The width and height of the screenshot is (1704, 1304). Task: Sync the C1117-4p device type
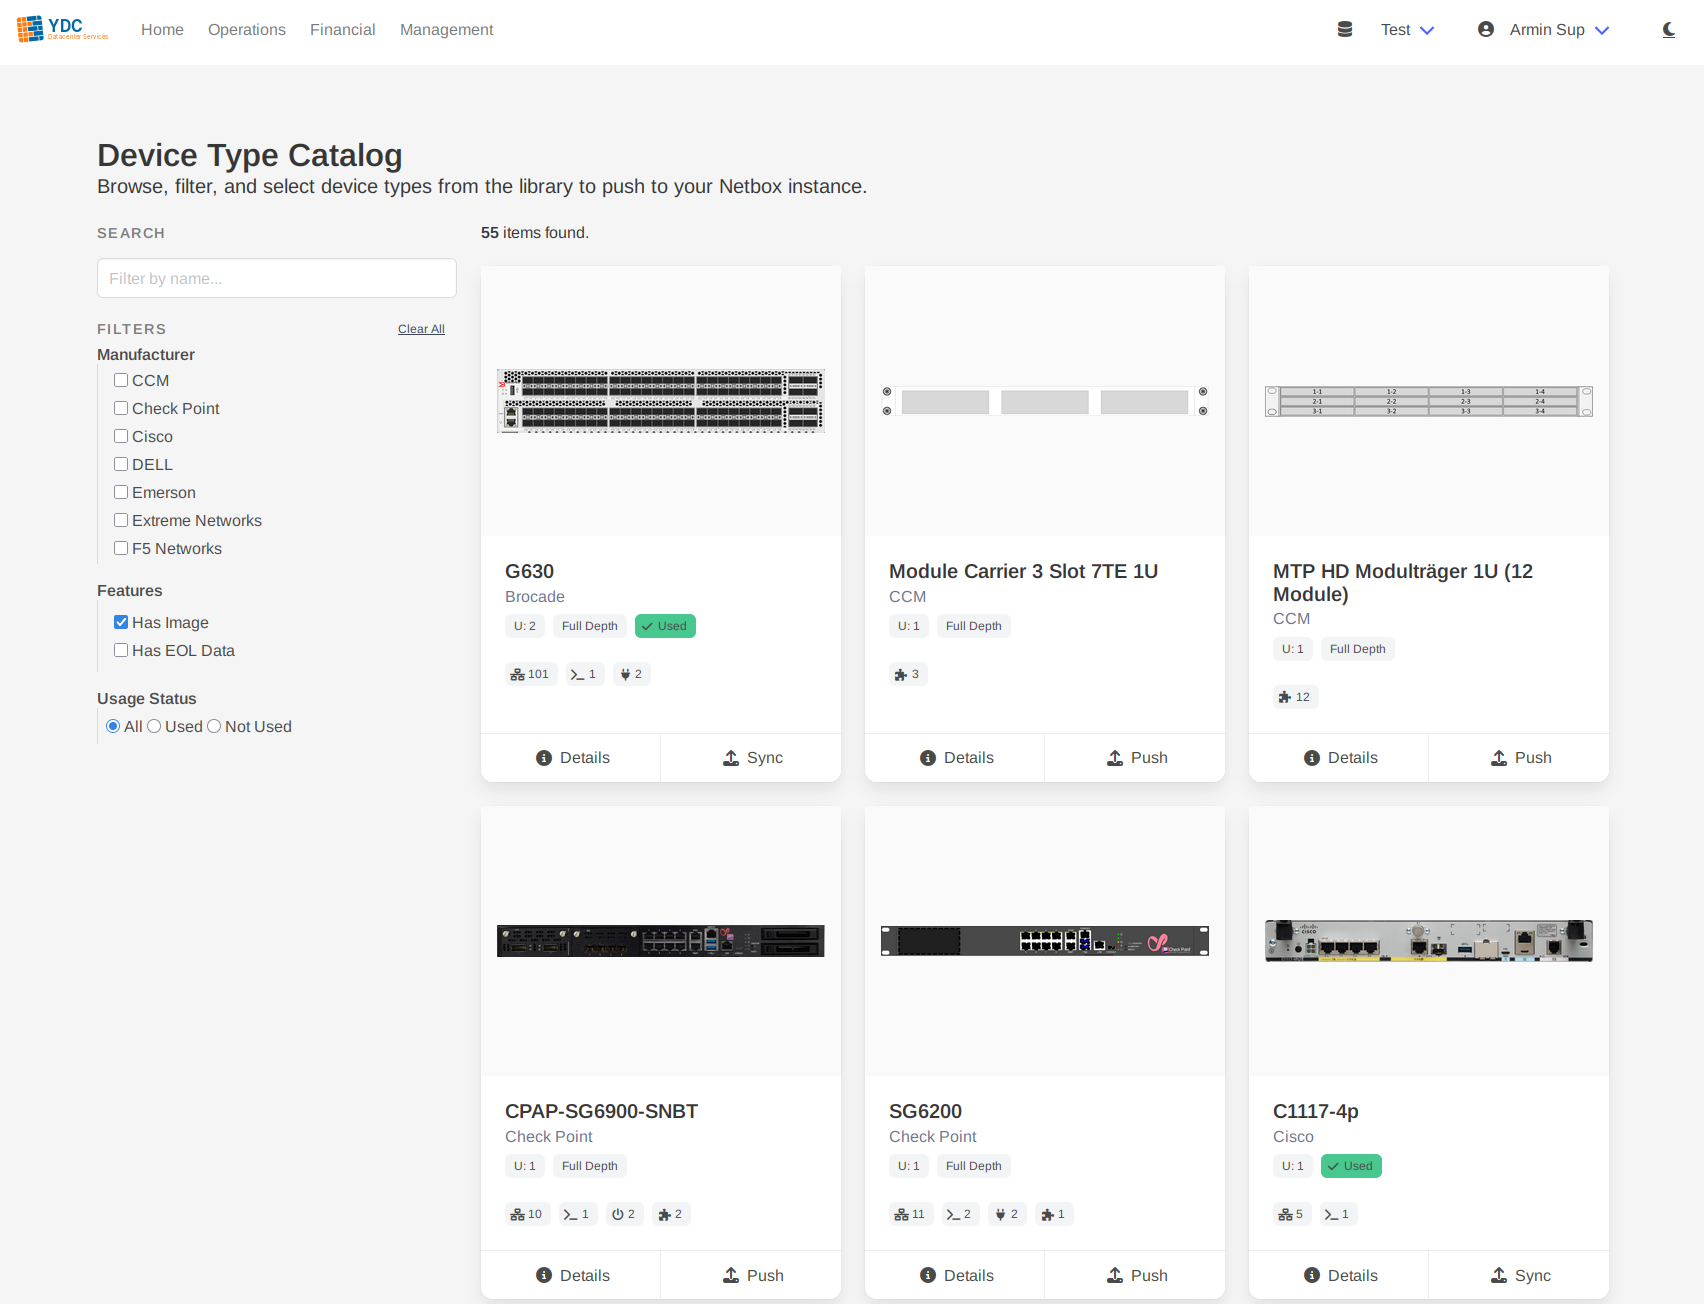click(1519, 1275)
